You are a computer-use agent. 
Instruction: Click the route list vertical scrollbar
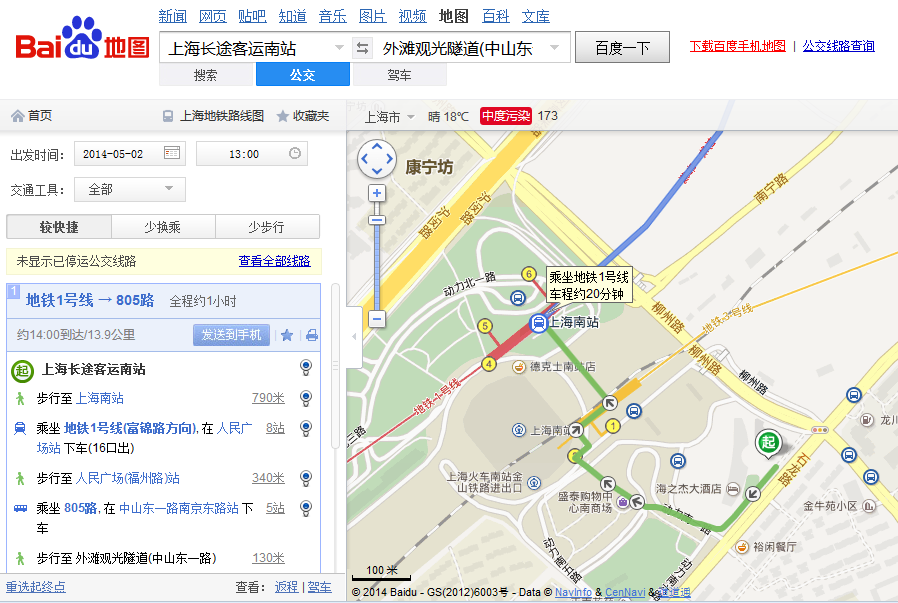[336, 366]
